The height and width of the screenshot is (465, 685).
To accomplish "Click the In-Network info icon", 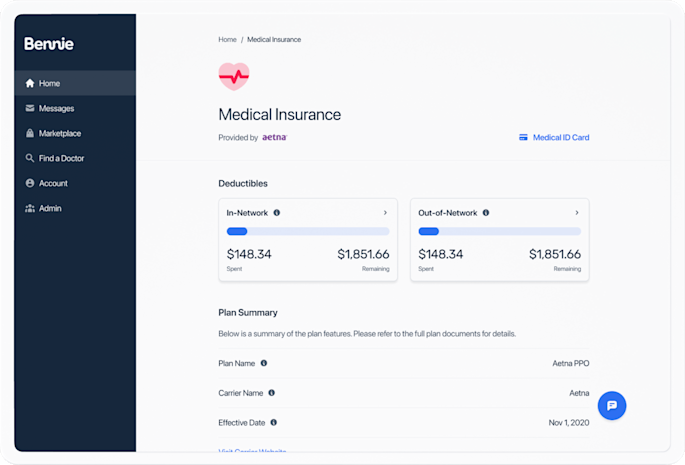I will 277,213.
